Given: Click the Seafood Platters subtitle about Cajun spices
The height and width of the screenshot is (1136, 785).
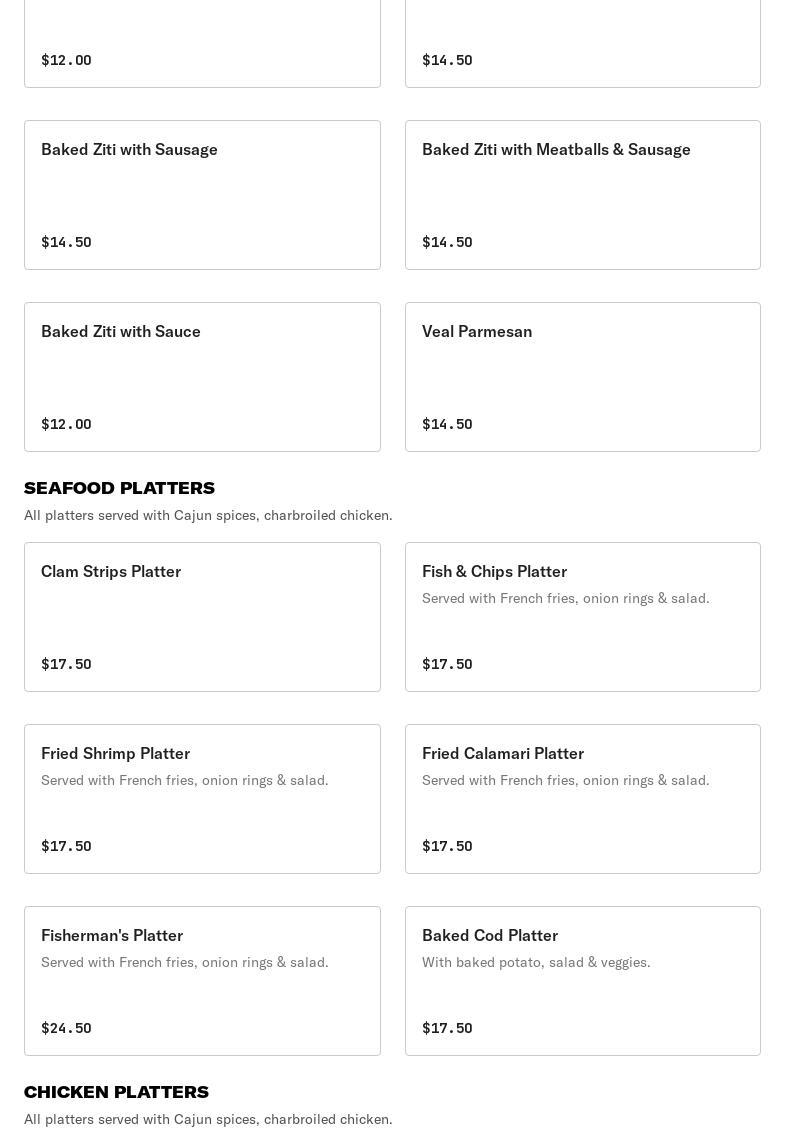Looking at the screenshot, I should coord(208,515).
